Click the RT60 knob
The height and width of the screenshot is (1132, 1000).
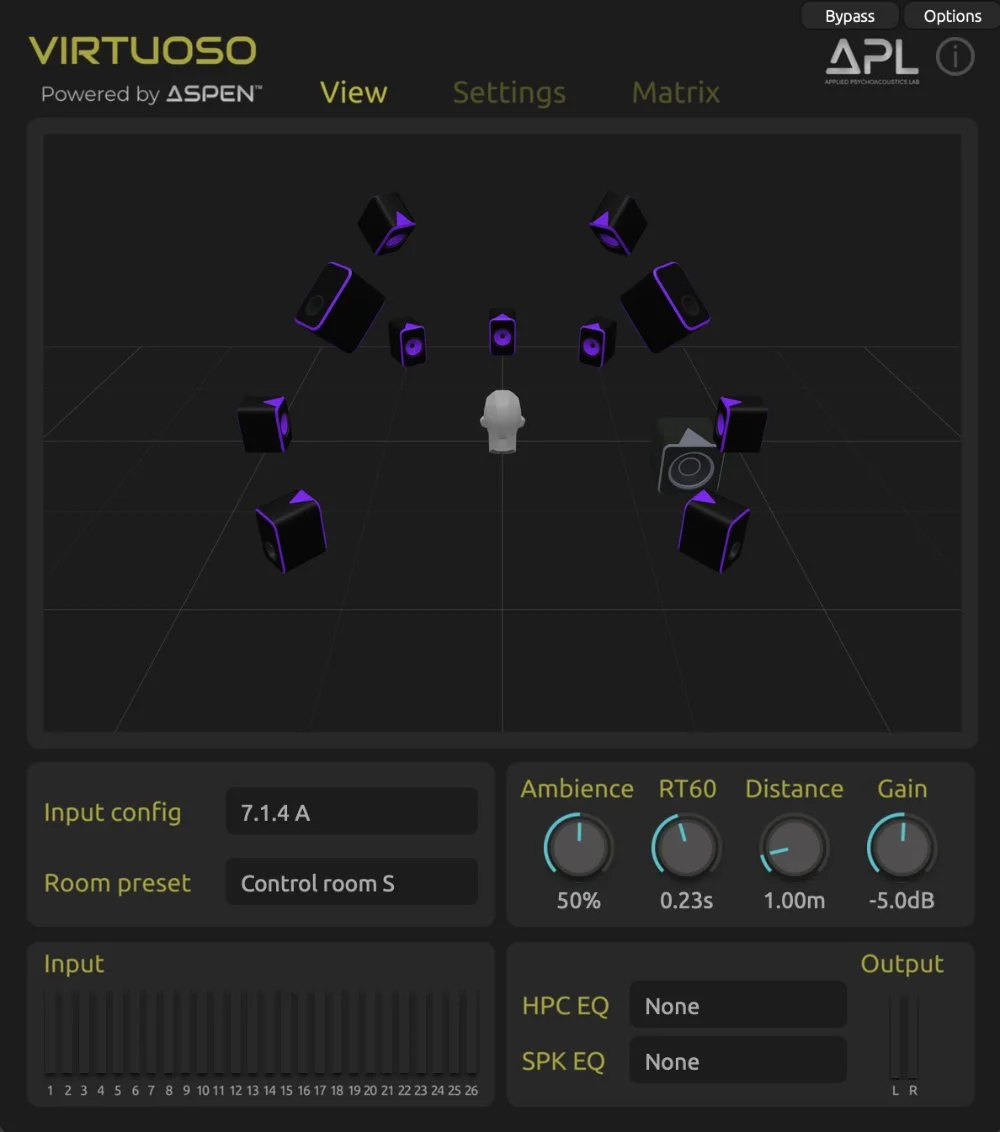686,847
